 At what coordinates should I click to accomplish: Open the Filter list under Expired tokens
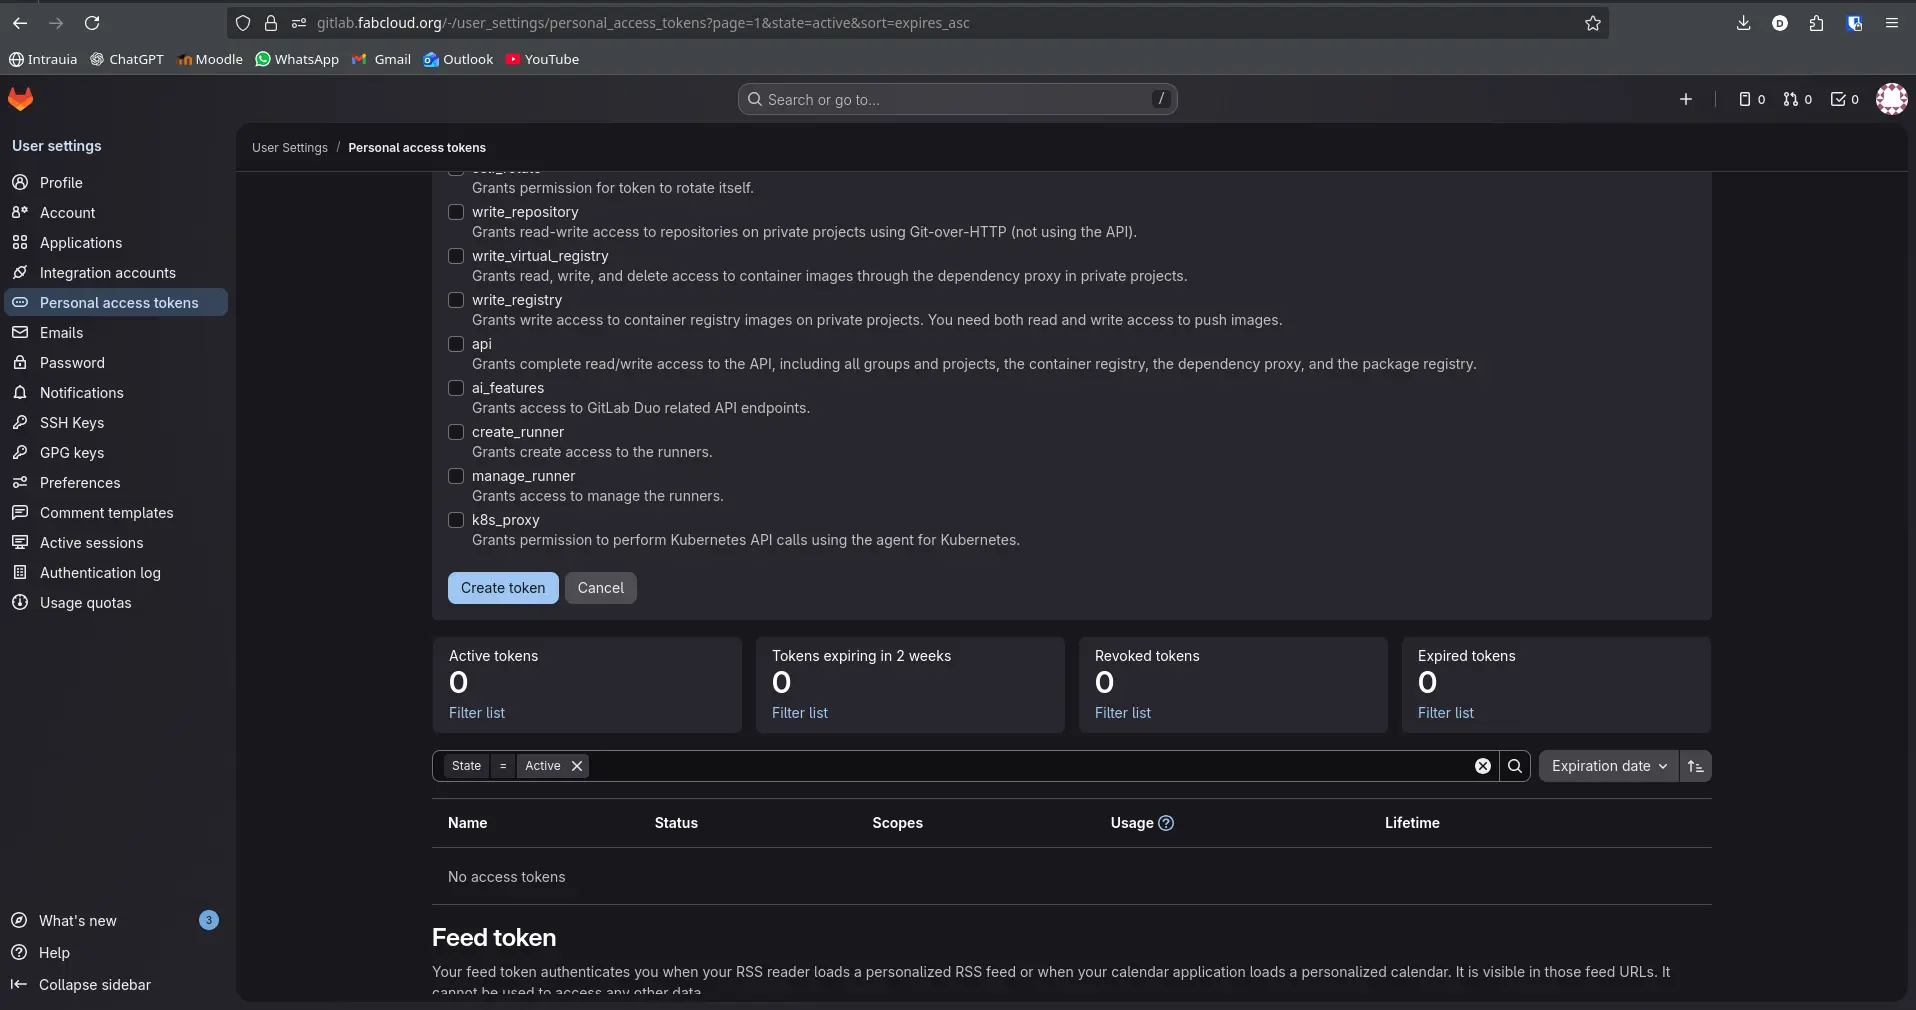[1444, 712]
